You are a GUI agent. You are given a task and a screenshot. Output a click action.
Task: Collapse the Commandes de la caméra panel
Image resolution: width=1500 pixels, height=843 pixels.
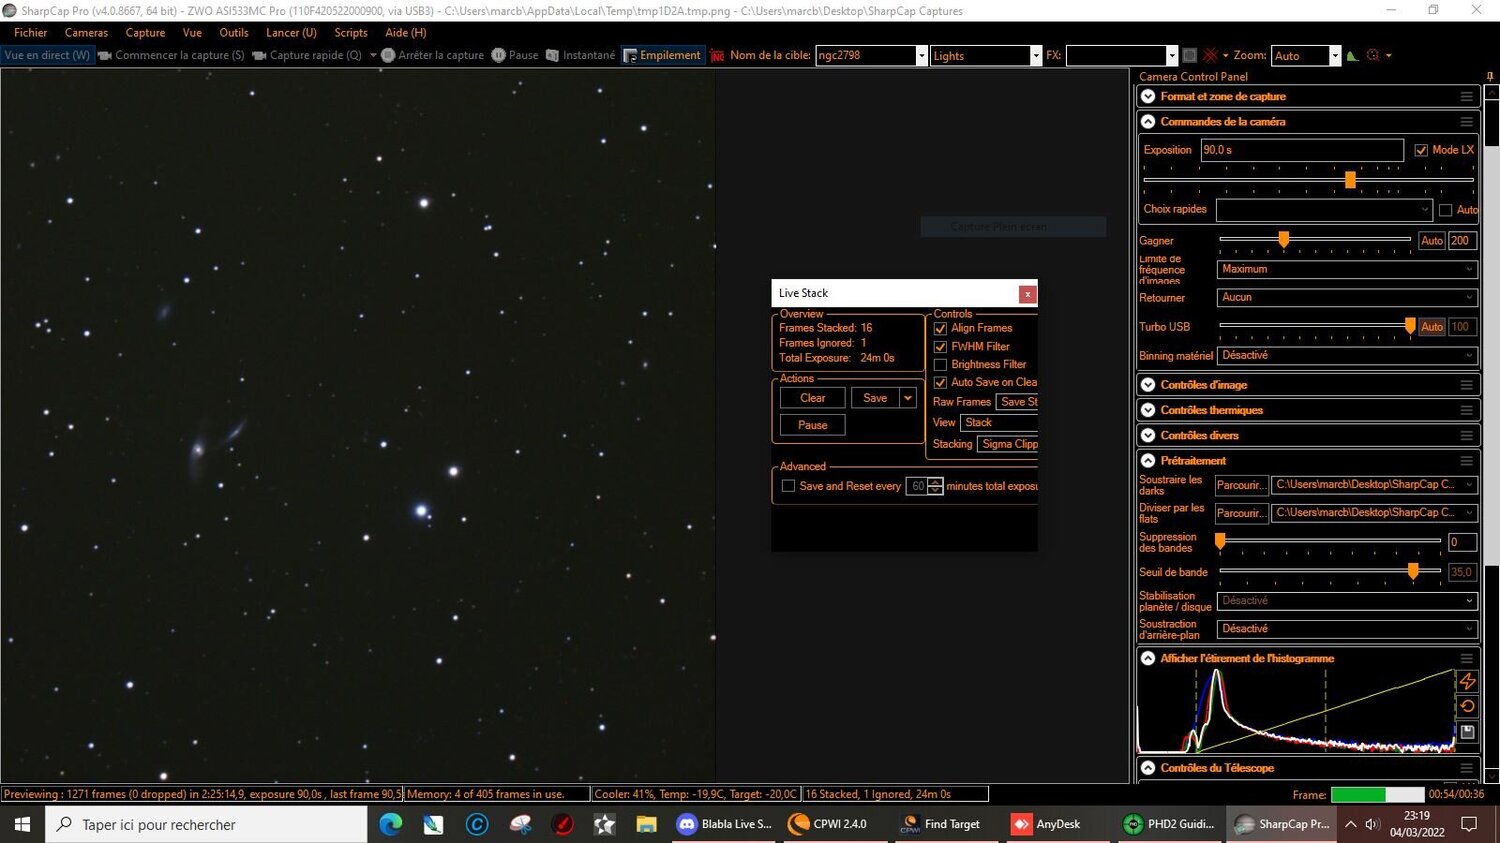click(x=1148, y=121)
